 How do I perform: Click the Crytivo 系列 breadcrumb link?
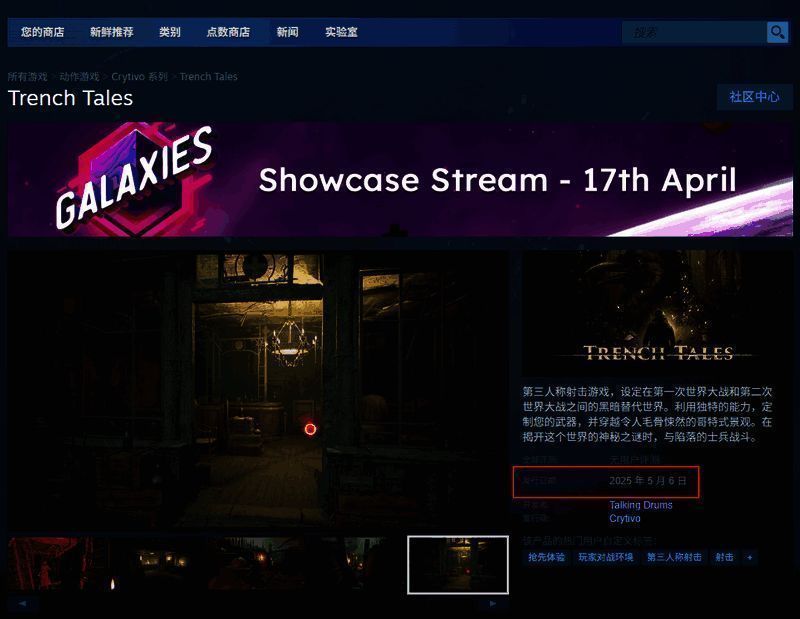[139, 77]
